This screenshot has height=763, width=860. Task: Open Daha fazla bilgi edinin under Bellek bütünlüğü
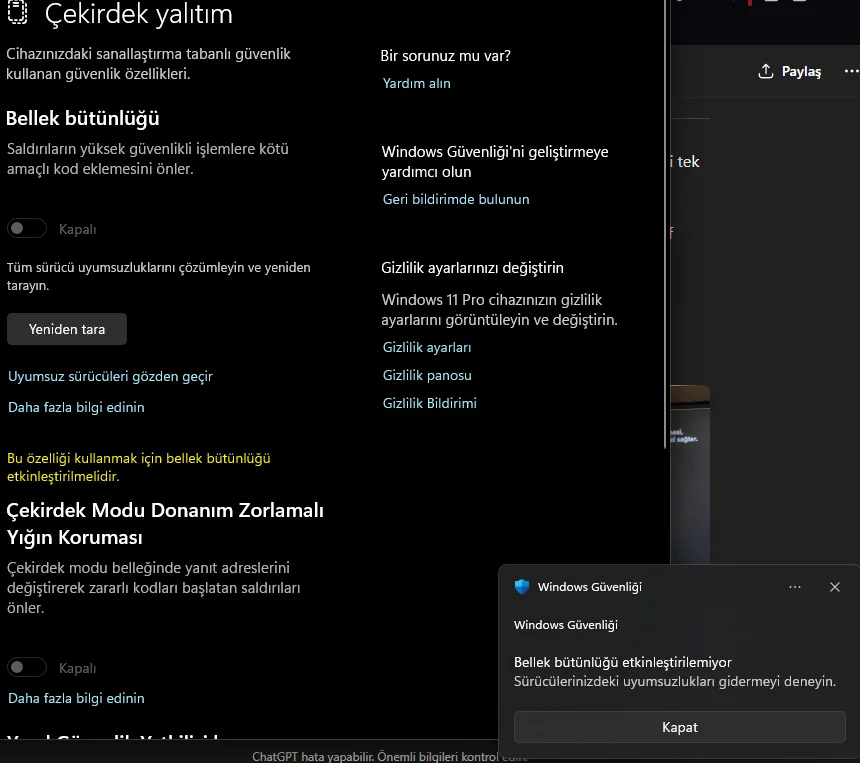click(x=76, y=407)
